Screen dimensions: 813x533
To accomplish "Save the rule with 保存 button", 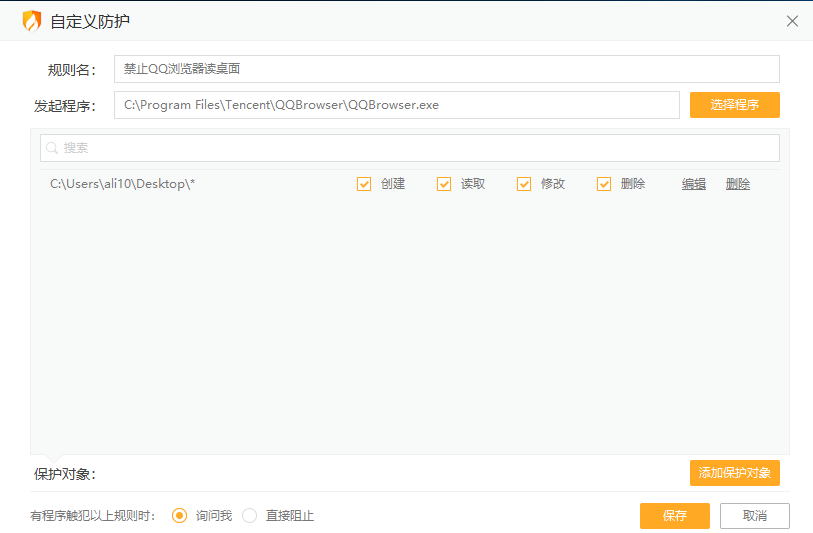I will click(x=675, y=516).
